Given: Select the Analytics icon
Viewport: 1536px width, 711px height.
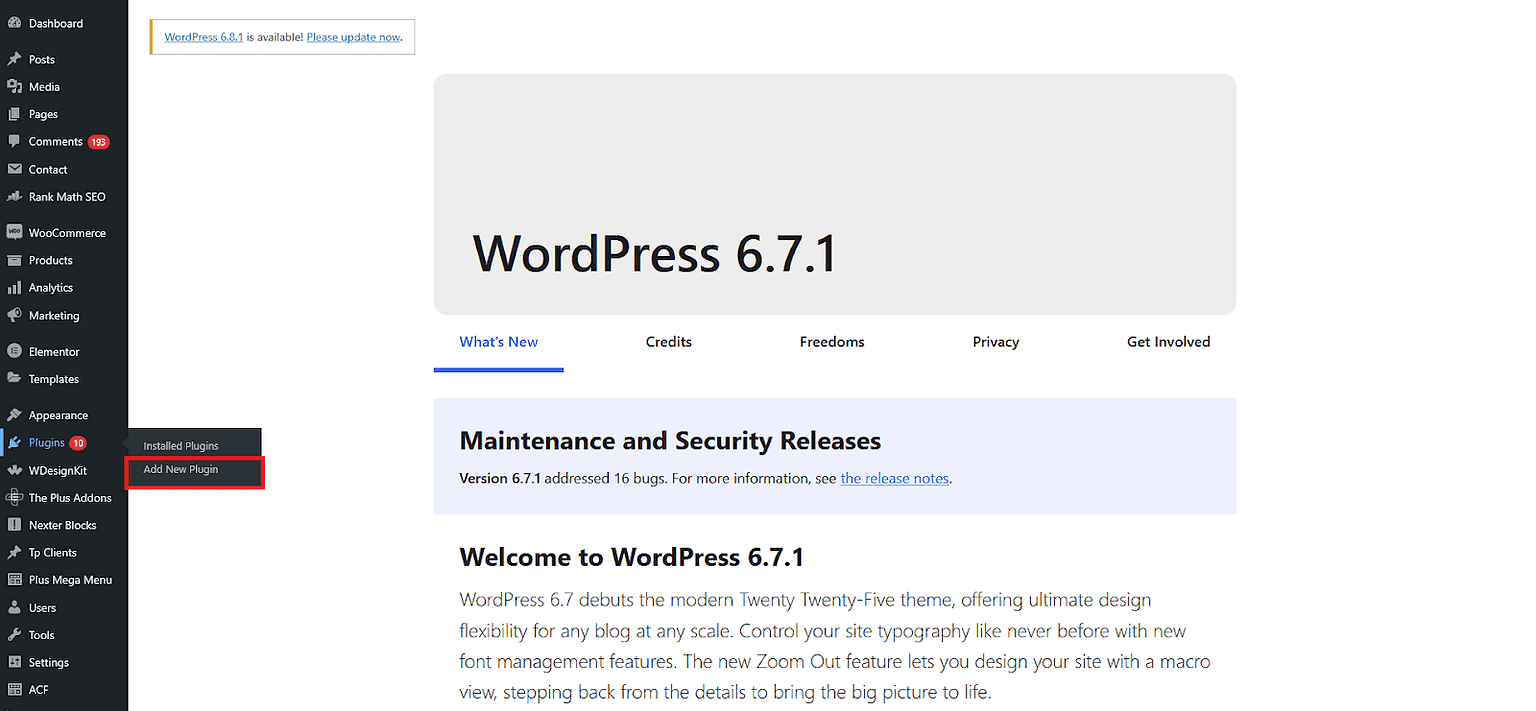Looking at the screenshot, I should [x=14, y=287].
